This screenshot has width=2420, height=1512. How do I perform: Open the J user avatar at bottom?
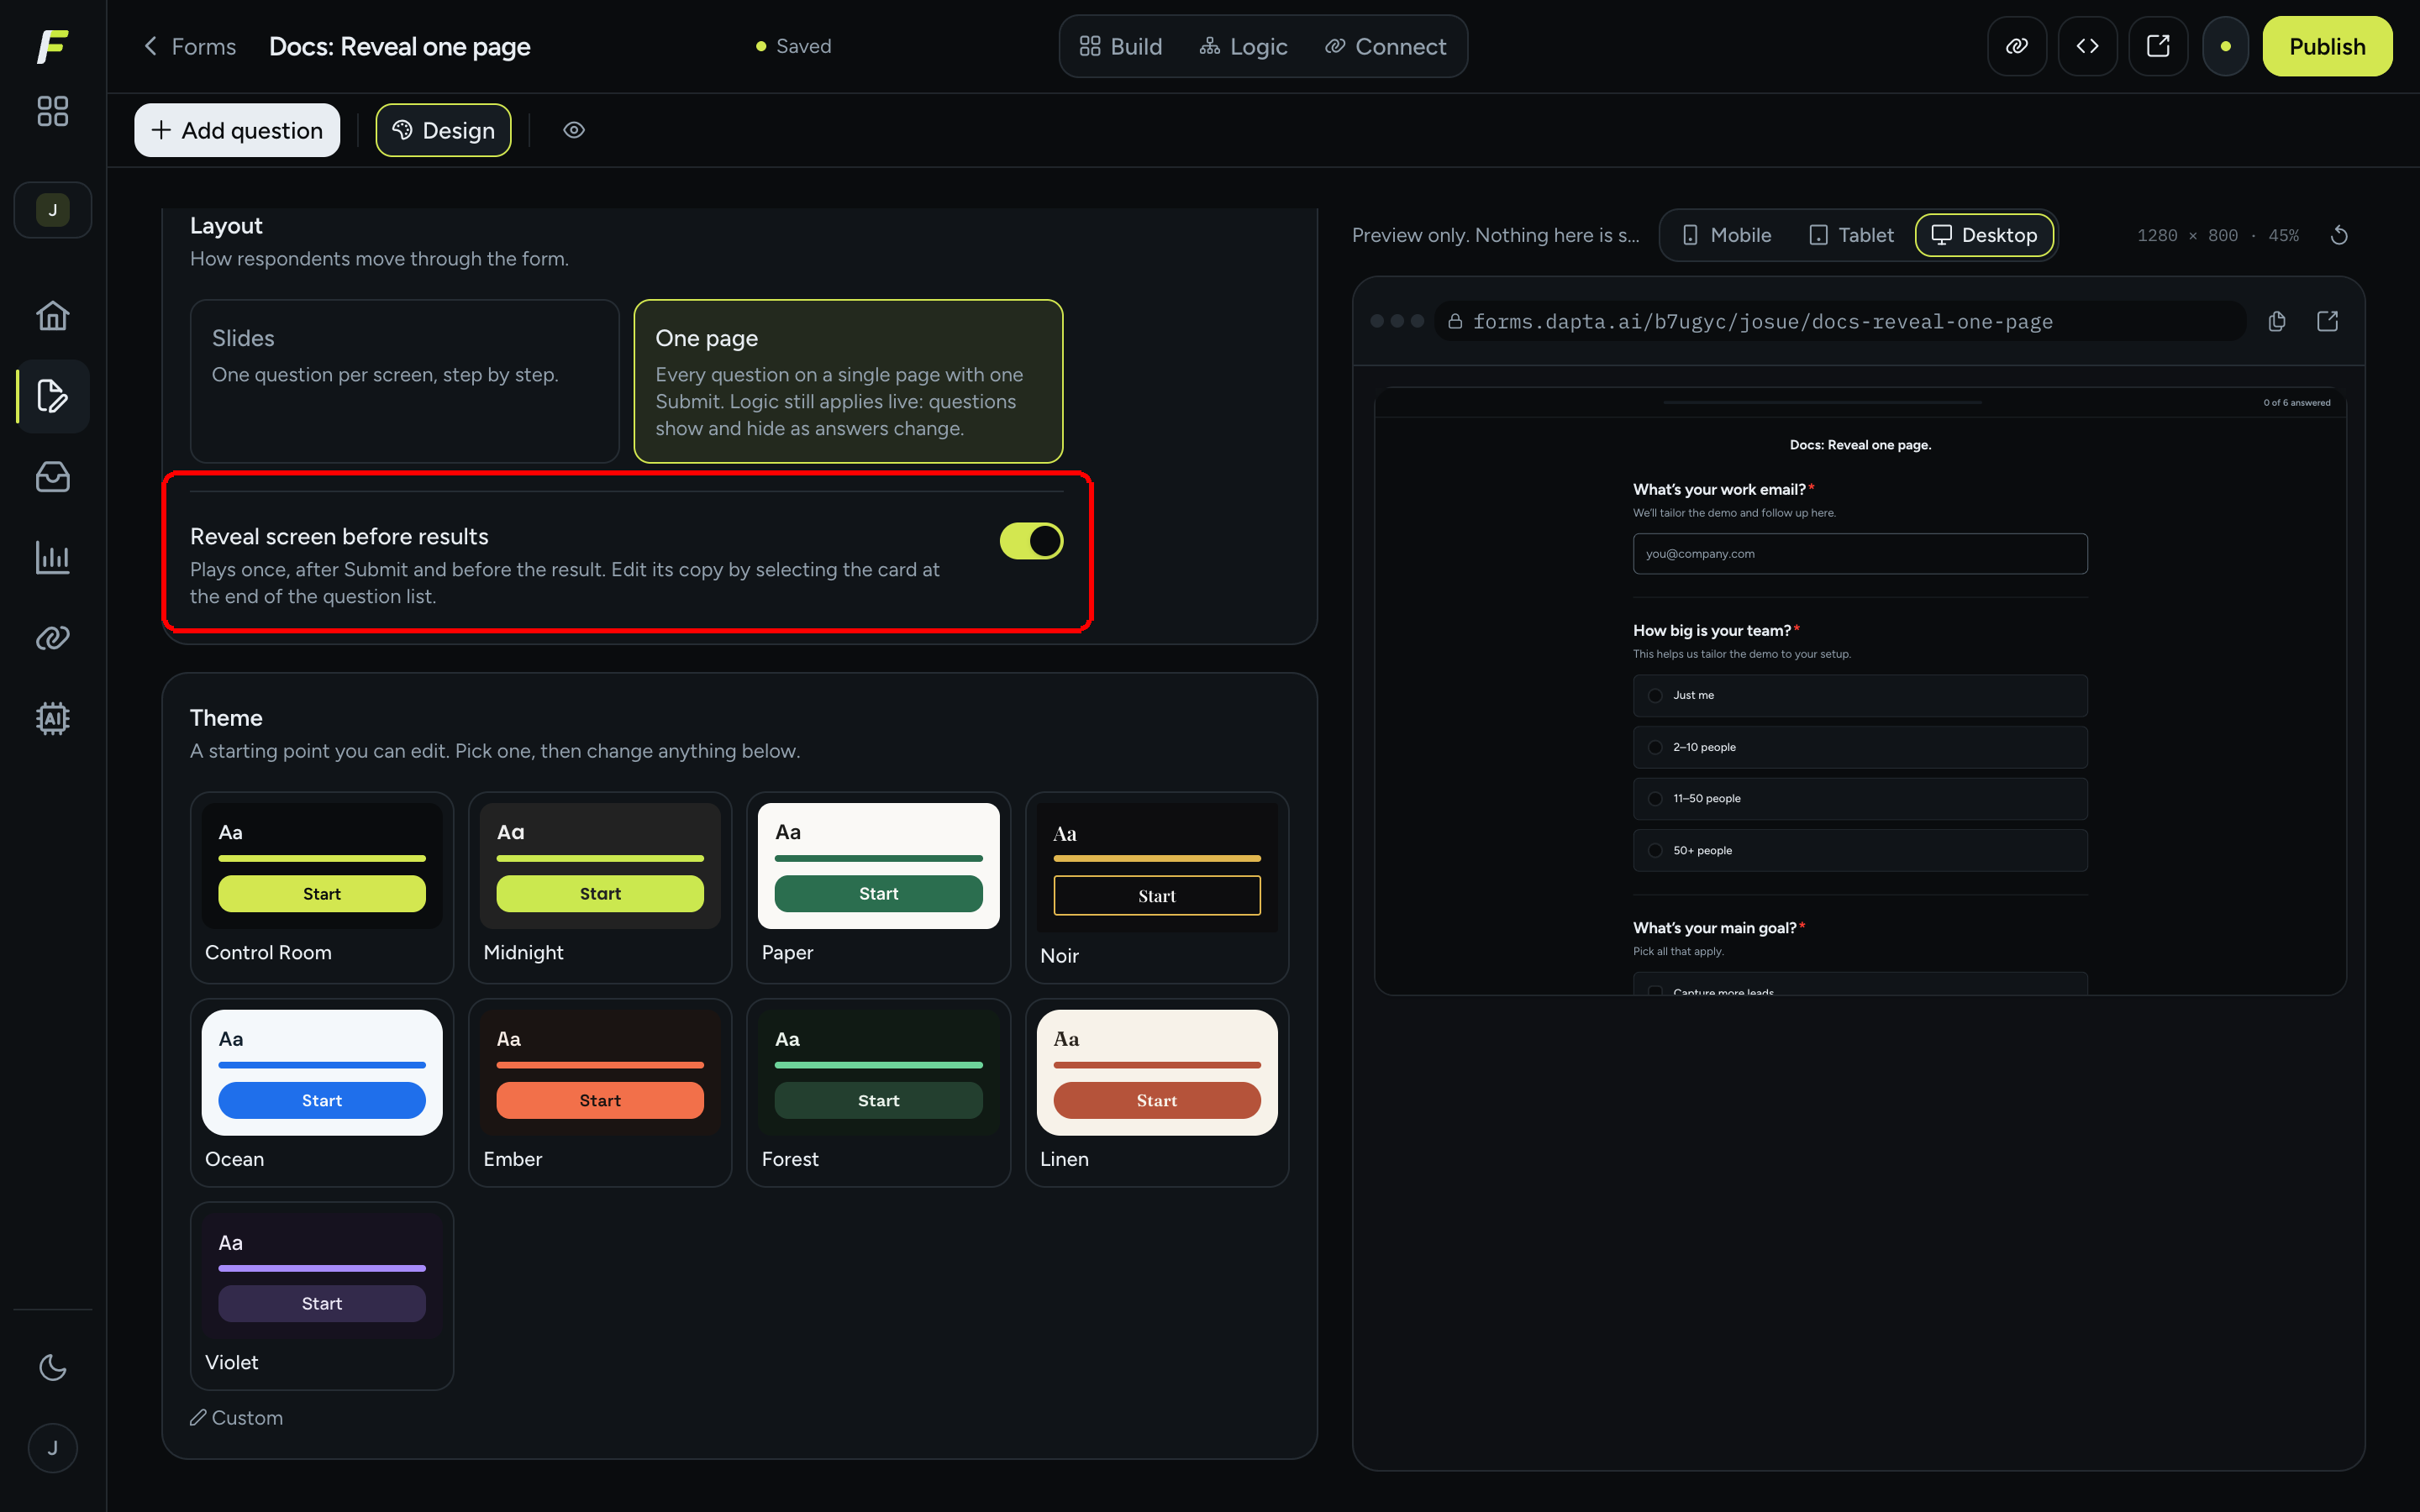point(52,1448)
